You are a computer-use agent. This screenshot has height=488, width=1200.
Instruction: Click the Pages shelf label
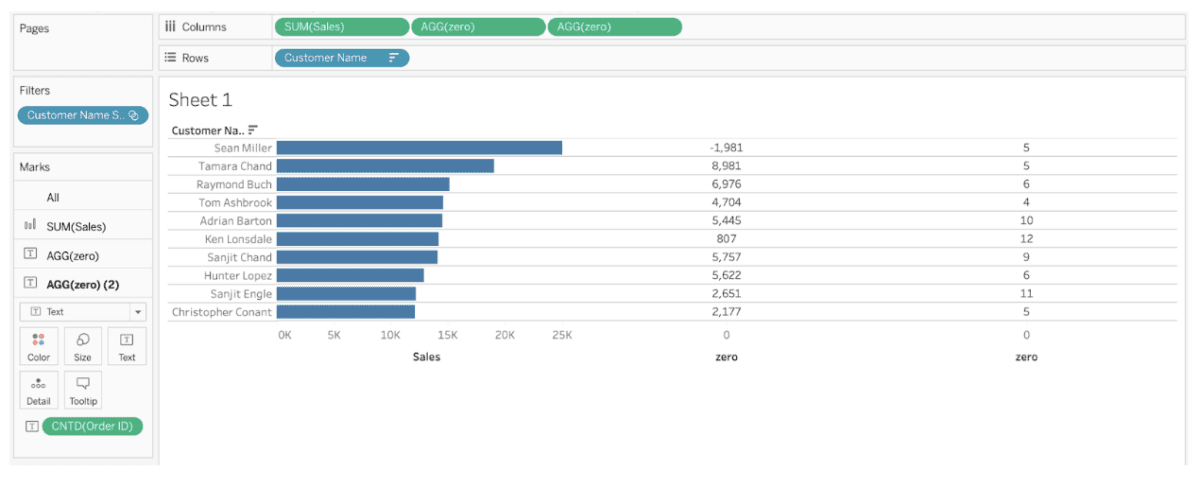point(34,28)
